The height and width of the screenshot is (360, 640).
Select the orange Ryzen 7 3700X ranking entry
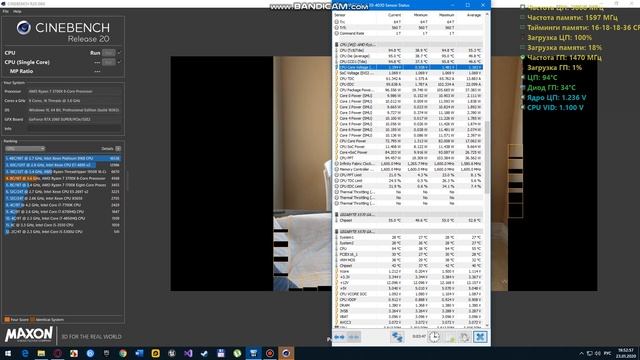click(62, 178)
